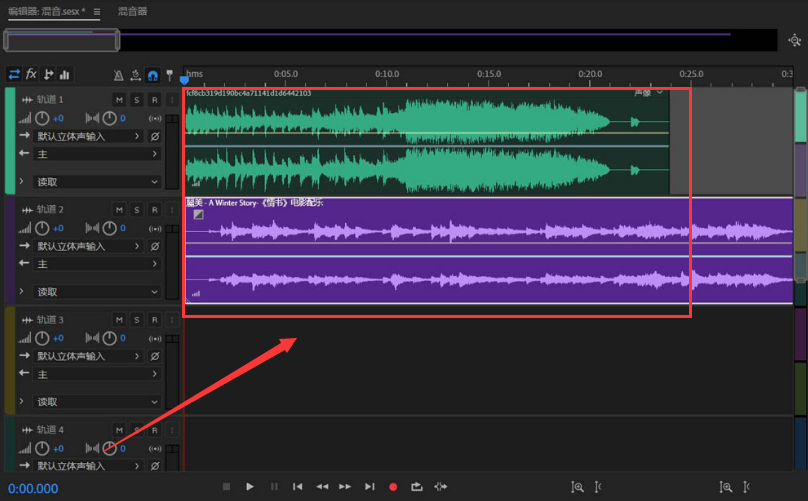
Task: Mute 轨道 4 with the M button
Action: coord(119,430)
